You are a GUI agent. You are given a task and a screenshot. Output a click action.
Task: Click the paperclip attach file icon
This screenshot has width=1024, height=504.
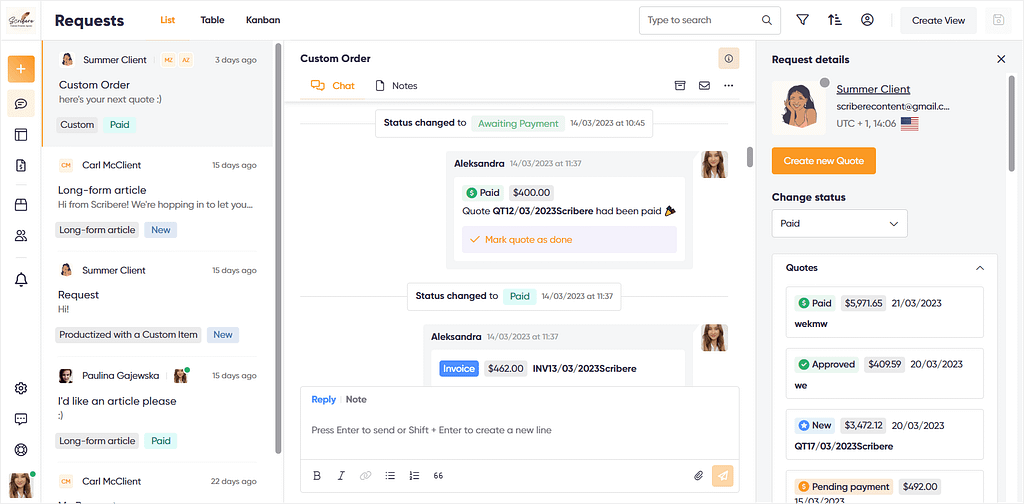point(698,476)
